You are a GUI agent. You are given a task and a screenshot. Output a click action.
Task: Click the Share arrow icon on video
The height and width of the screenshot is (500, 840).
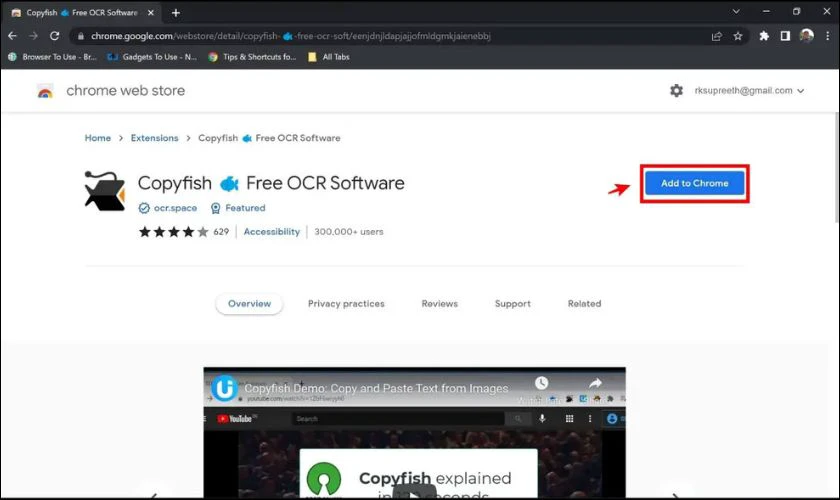coord(595,383)
